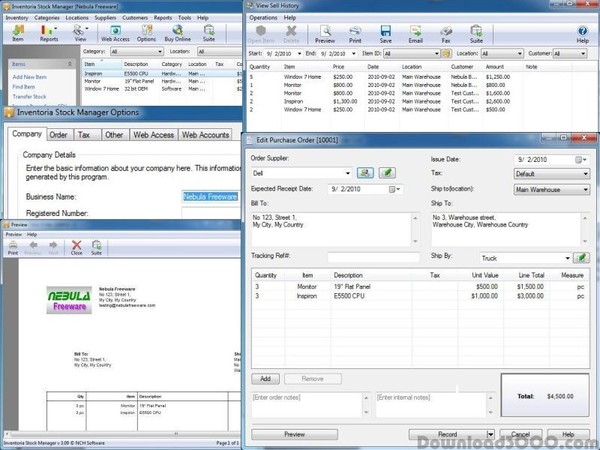
Task: Click the internal notes text box
Action: coord(431,404)
